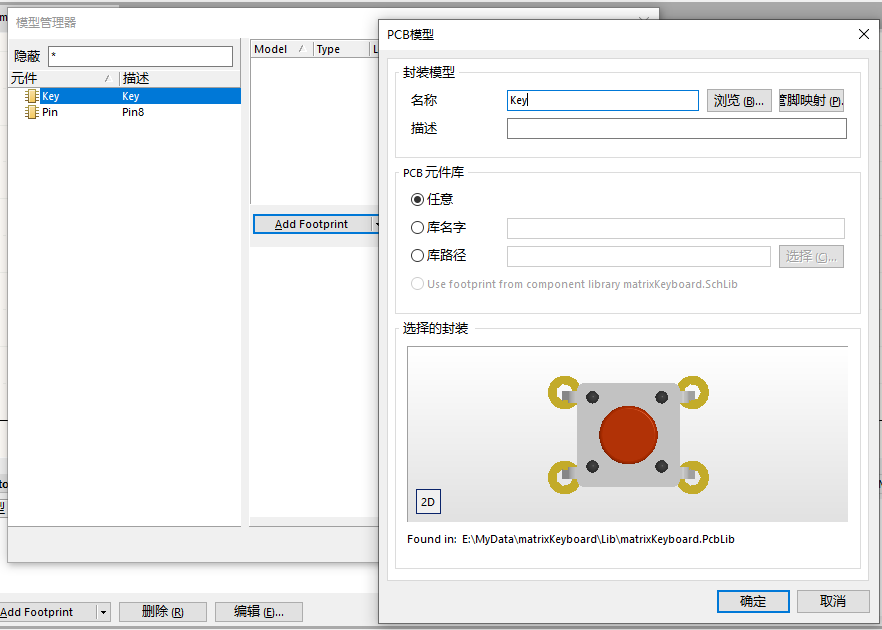
Task: Click the Key component icon in list
Action: 31,96
